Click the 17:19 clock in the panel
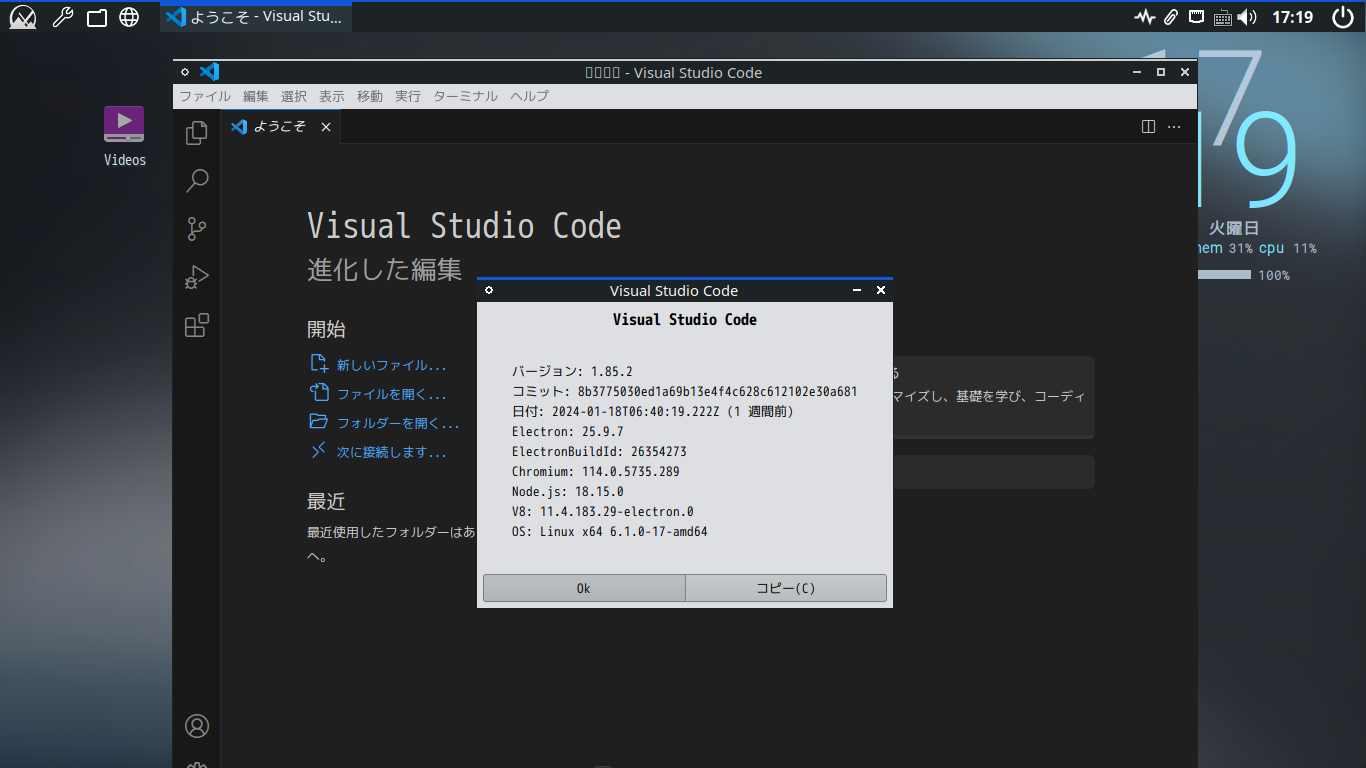Viewport: 1366px width, 768px height. point(1293,17)
